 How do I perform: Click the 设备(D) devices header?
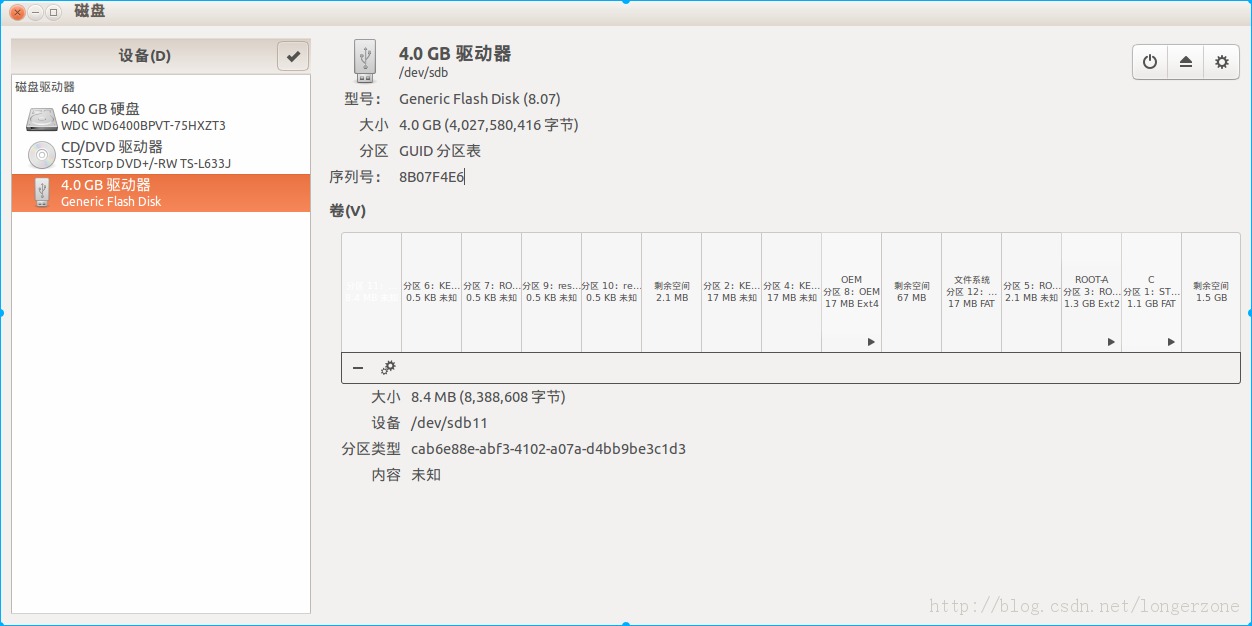click(x=144, y=56)
